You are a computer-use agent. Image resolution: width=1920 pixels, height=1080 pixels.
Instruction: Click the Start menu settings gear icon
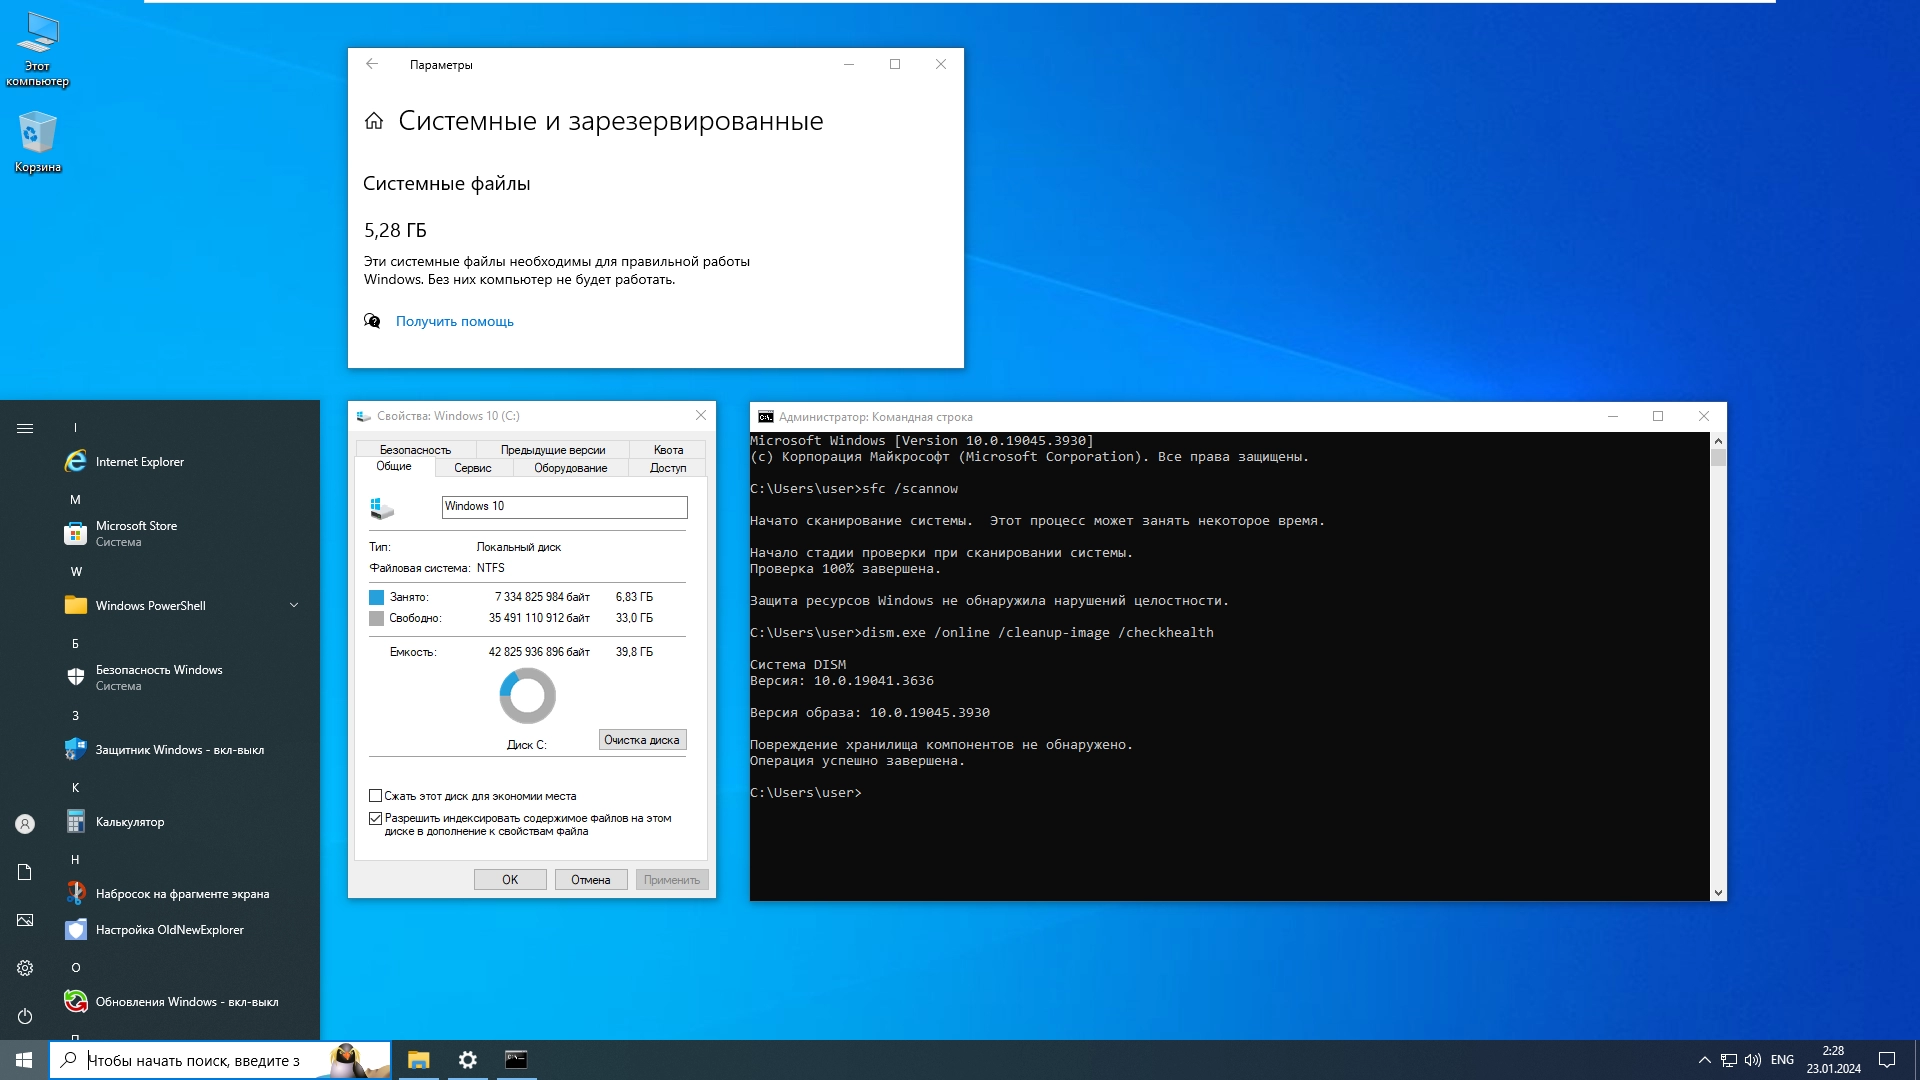pos(25,968)
